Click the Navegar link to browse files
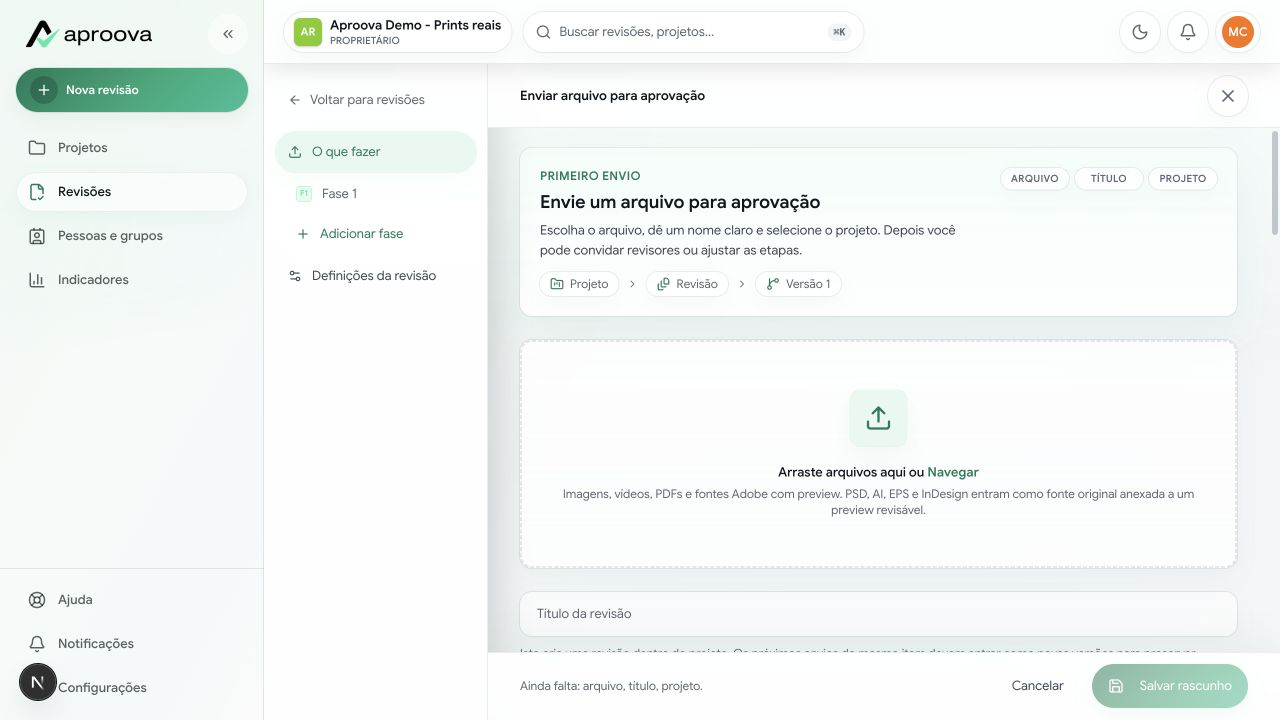Image resolution: width=1280 pixels, height=720 pixels. coord(953,472)
